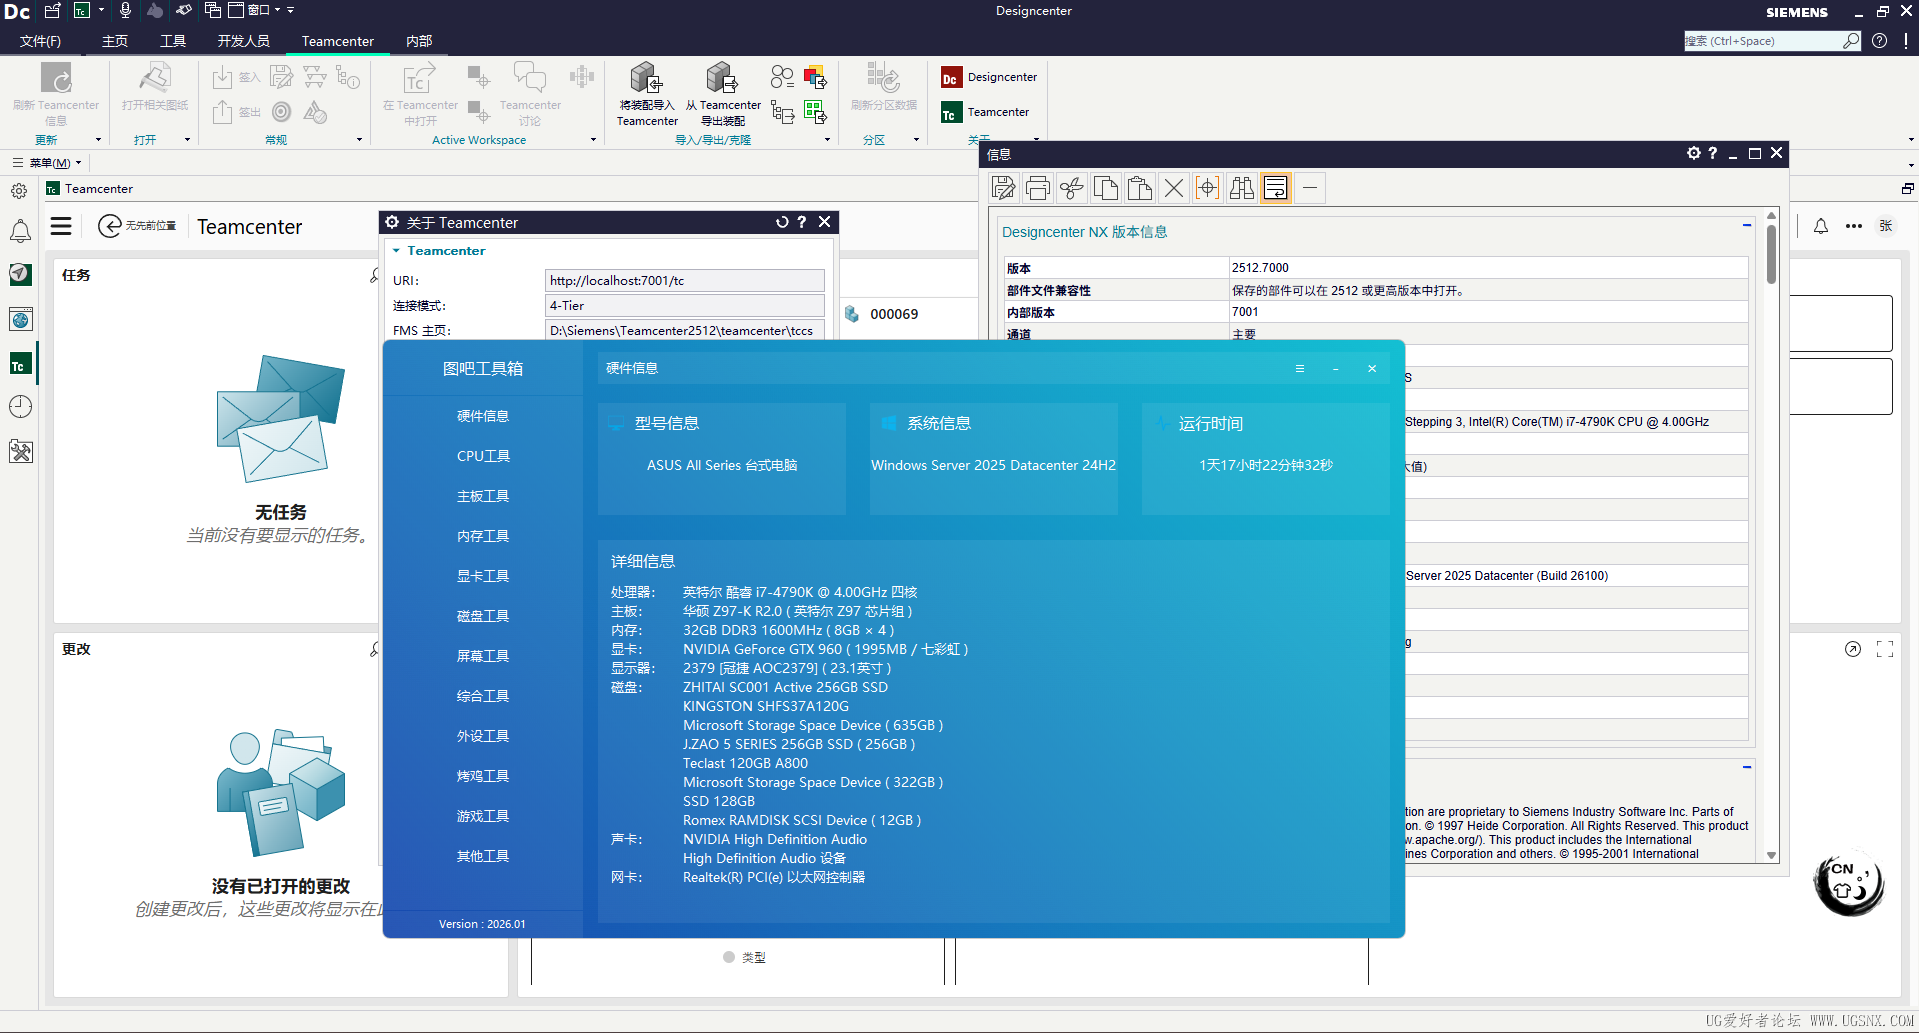
Task: Click the scissors cut icon in the 信息 window
Action: pyautogui.click(x=1072, y=188)
